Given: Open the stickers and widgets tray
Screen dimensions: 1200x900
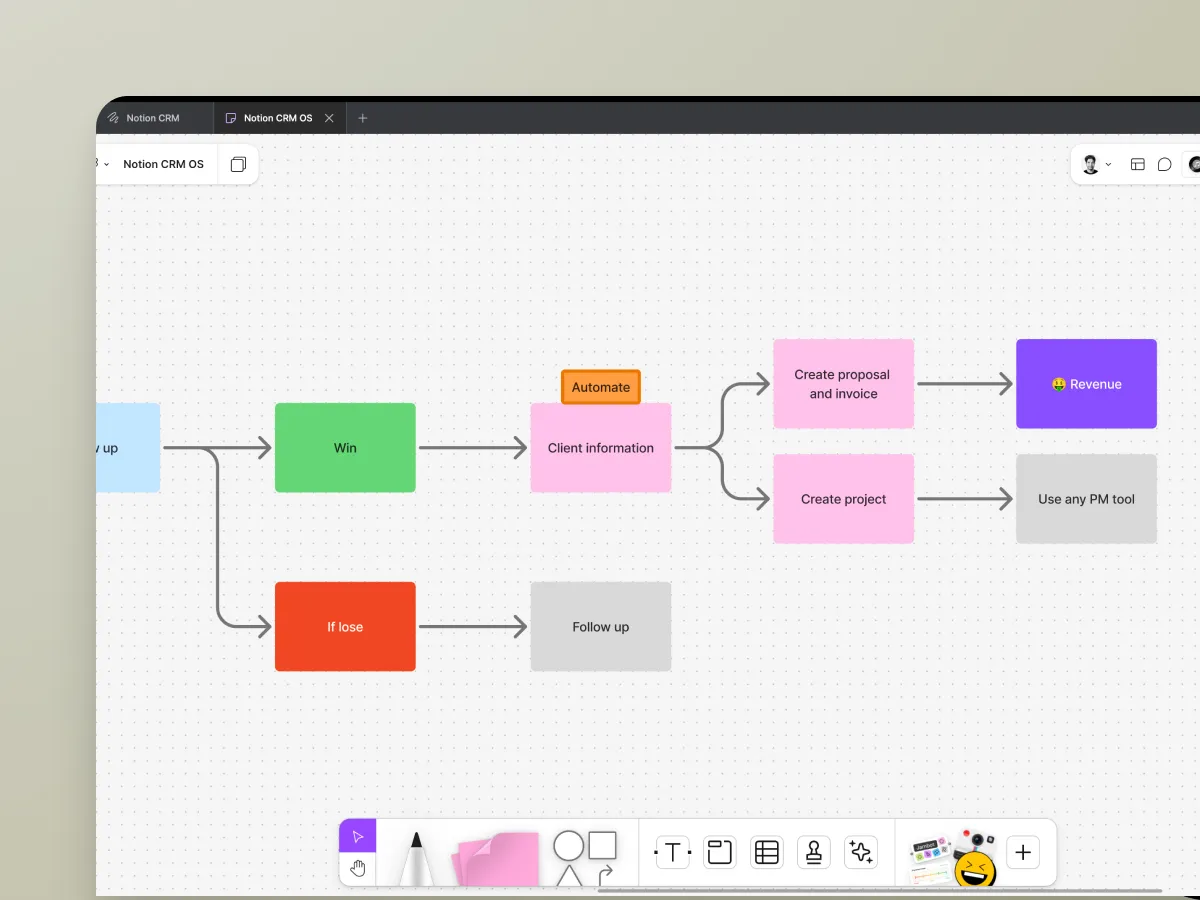Looking at the screenshot, I should [953, 858].
